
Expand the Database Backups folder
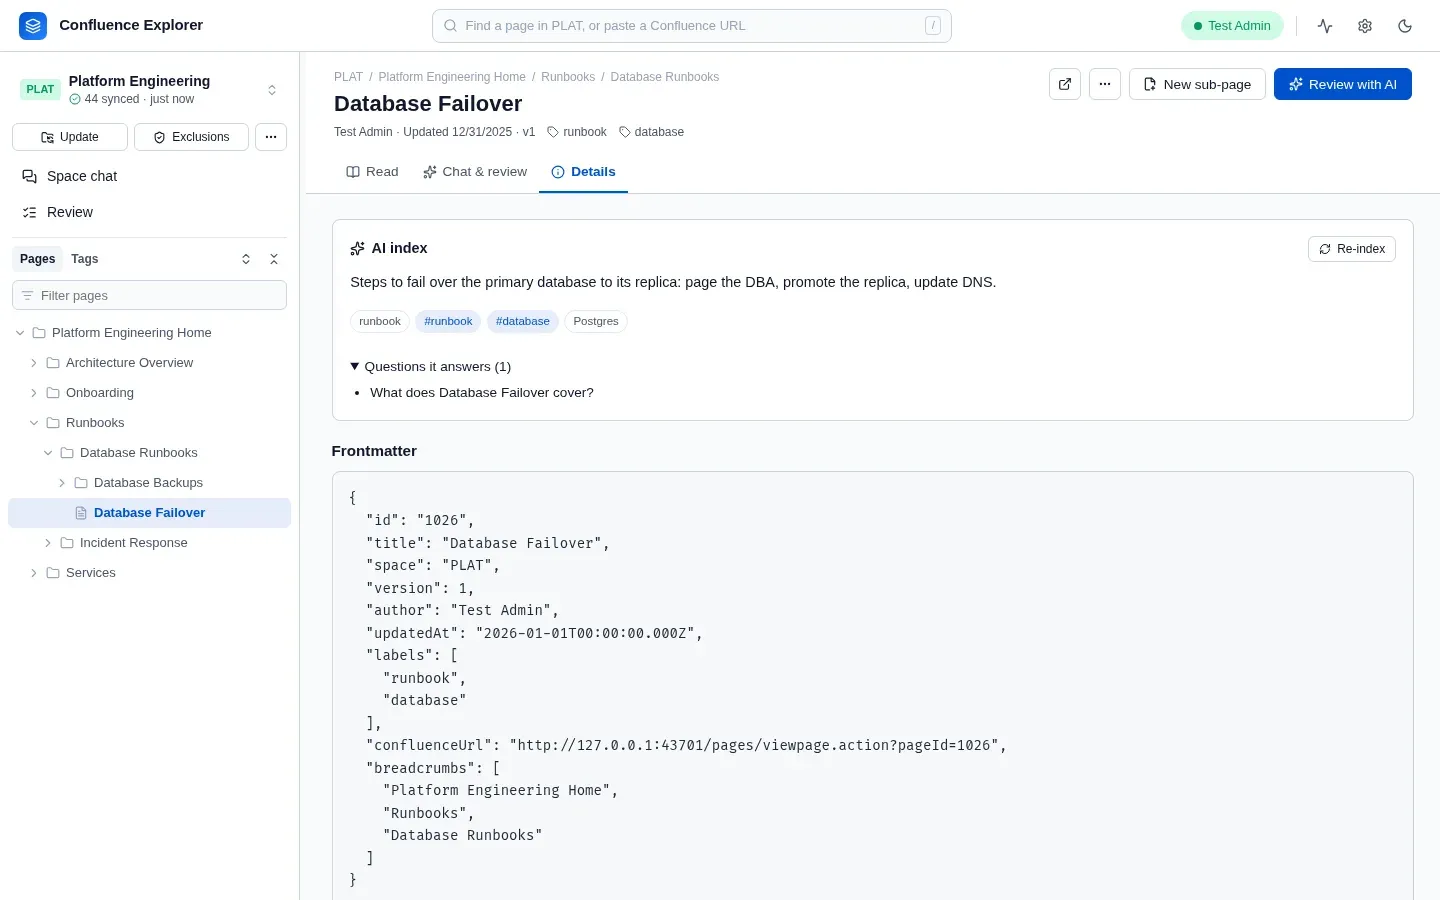[x=62, y=483]
